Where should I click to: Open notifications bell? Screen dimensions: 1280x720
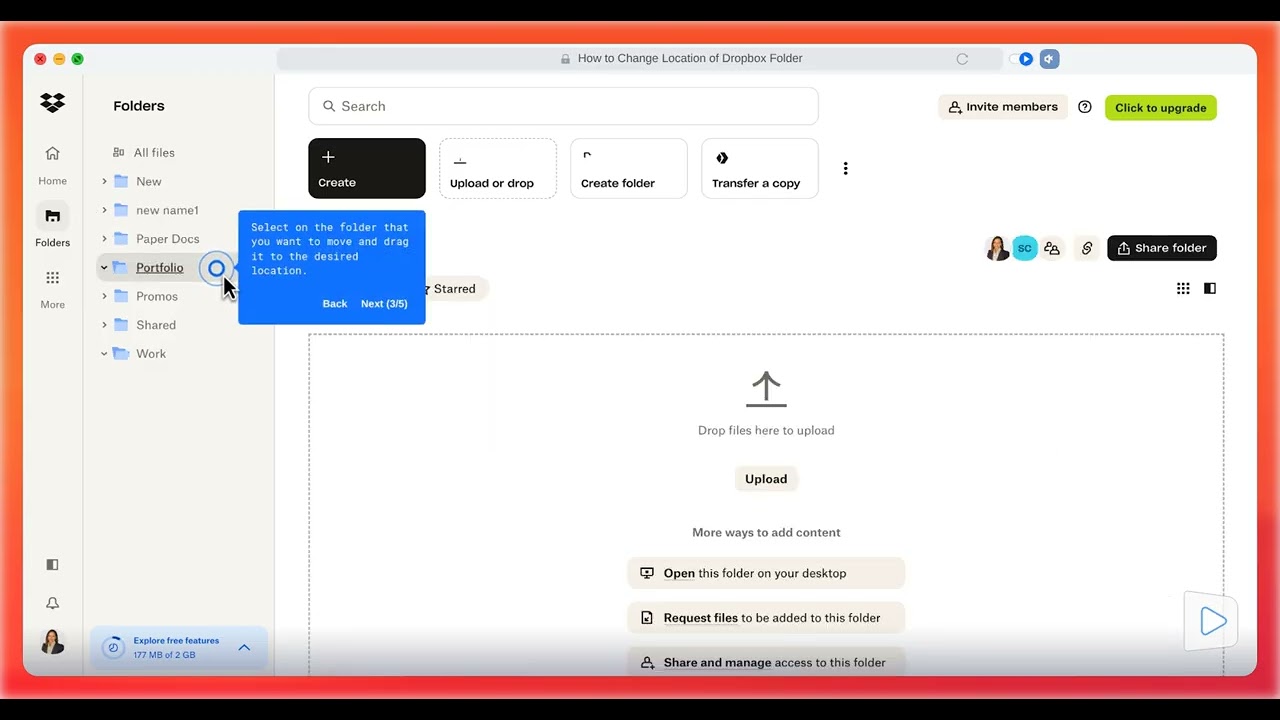pos(52,603)
